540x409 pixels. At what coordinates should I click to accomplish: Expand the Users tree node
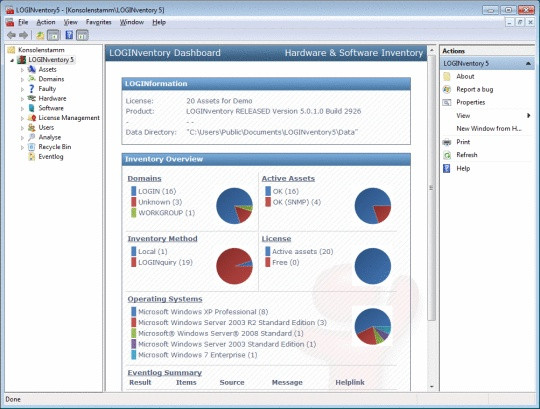coord(22,128)
